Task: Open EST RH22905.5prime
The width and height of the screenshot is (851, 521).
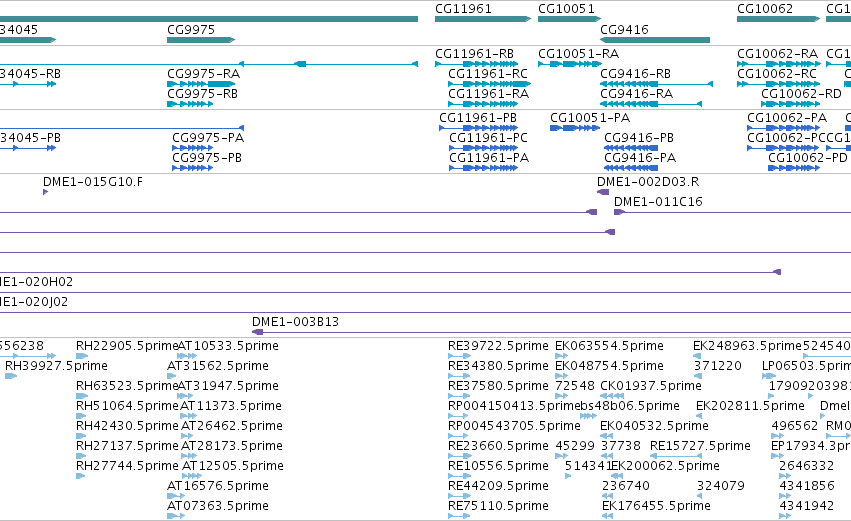Action: (x=82, y=356)
